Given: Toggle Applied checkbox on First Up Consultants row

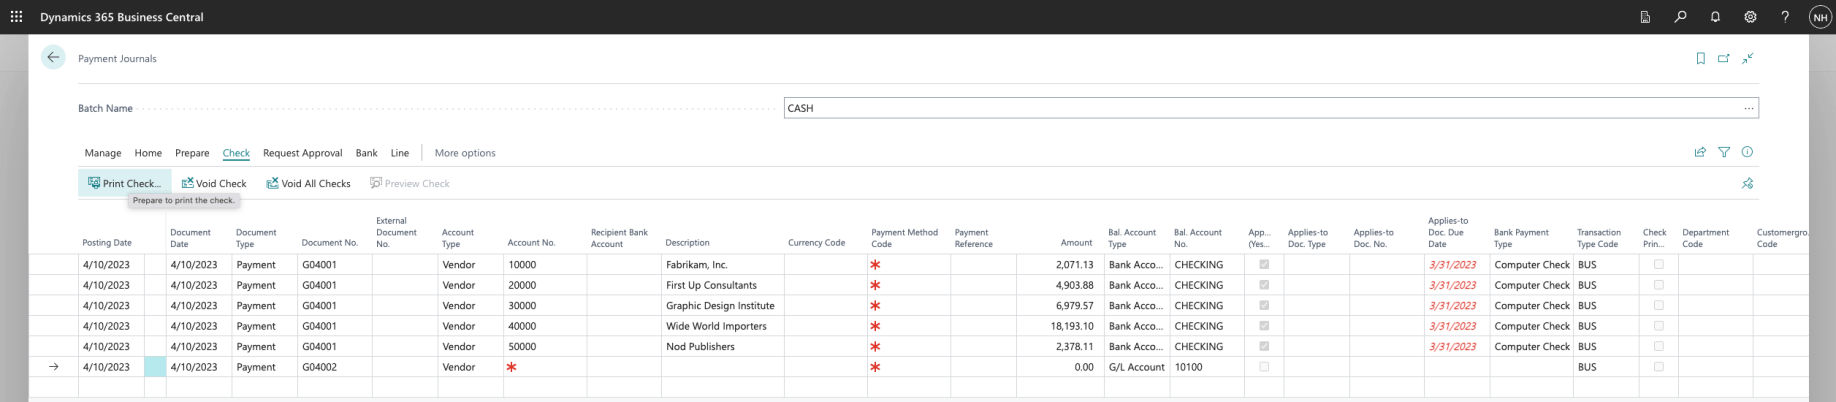Looking at the screenshot, I should coord(1264,286).
